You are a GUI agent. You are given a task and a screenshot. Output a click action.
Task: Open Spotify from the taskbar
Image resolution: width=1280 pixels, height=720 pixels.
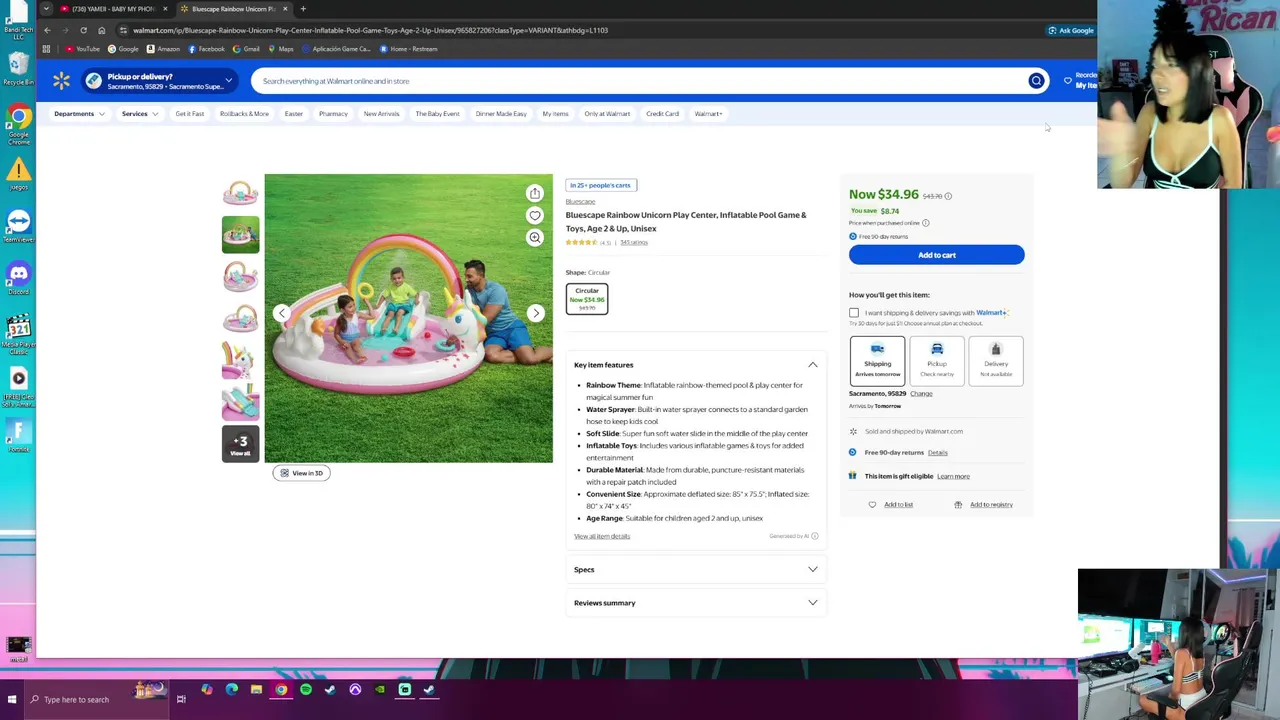pyautogui.click(x=306, y=689)
